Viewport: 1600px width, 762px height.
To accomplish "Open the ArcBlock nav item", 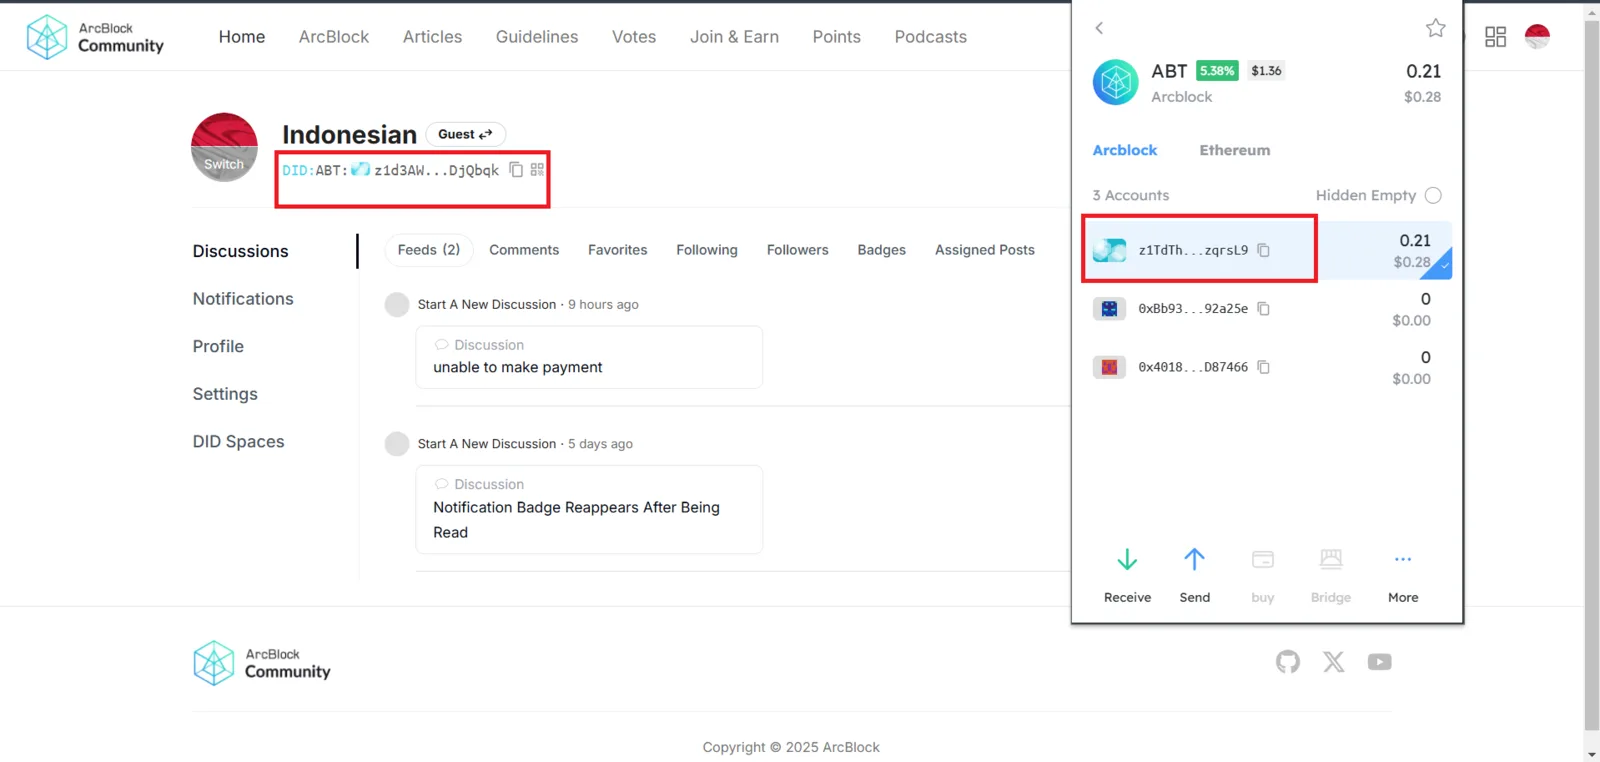I will (x=334, y=37).
